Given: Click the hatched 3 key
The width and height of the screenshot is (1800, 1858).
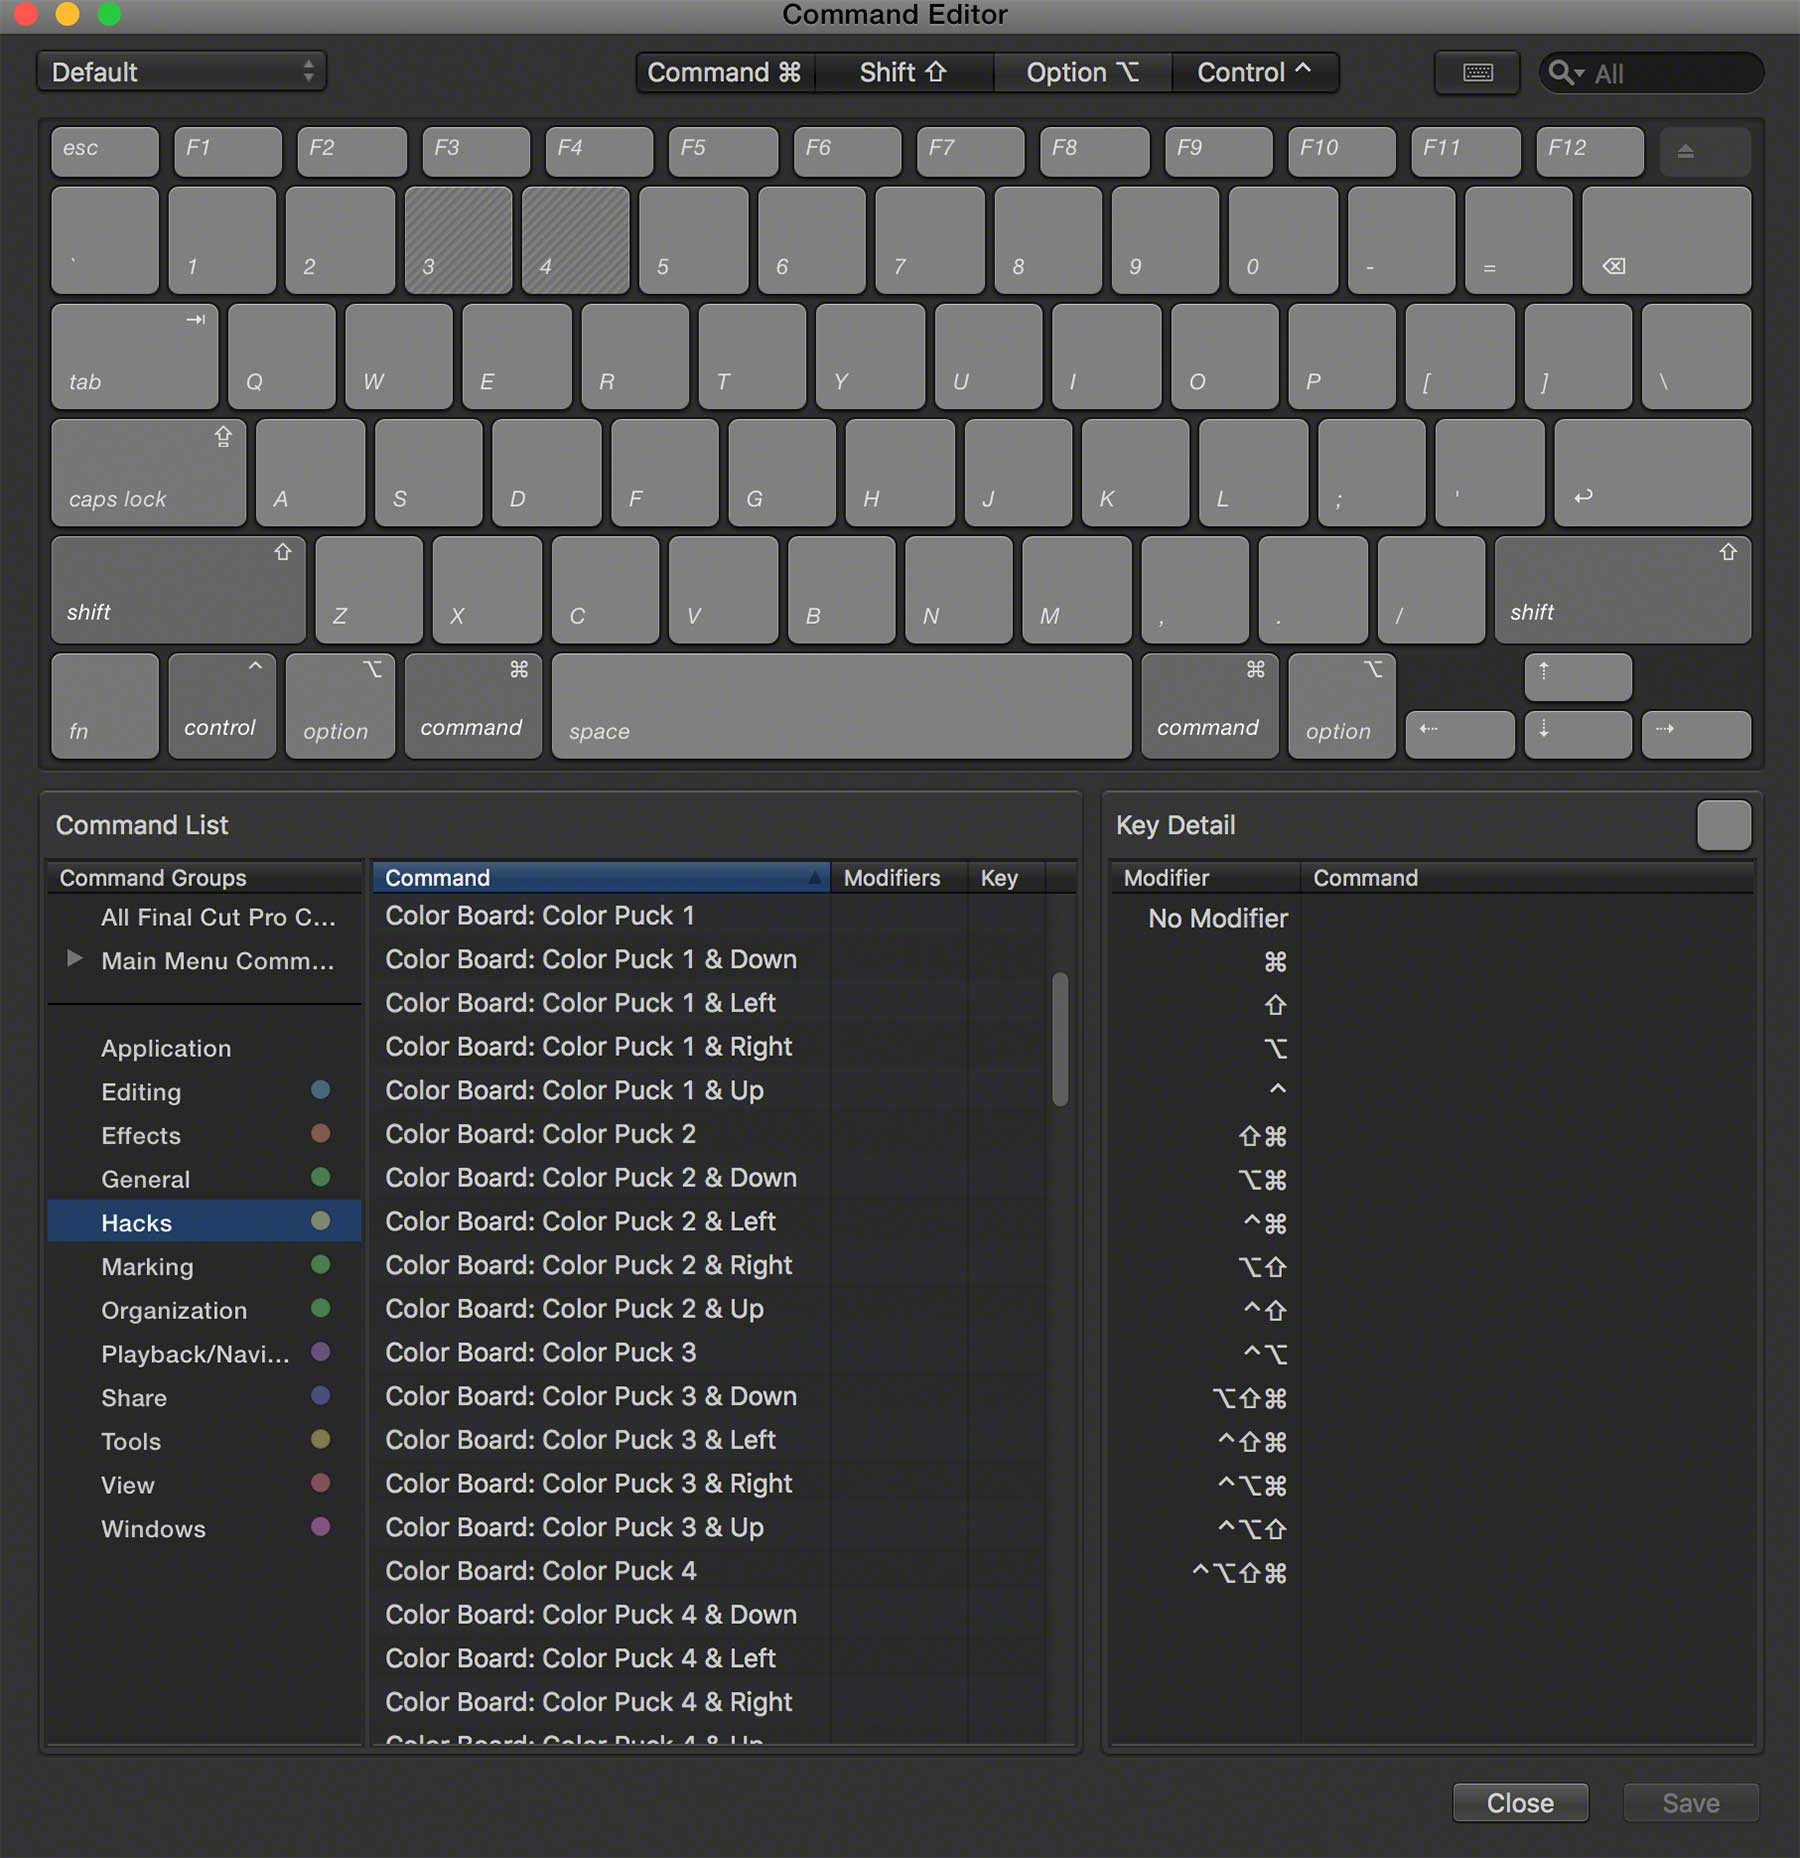Looking at the screenshot, I should [x=458, y=240].
